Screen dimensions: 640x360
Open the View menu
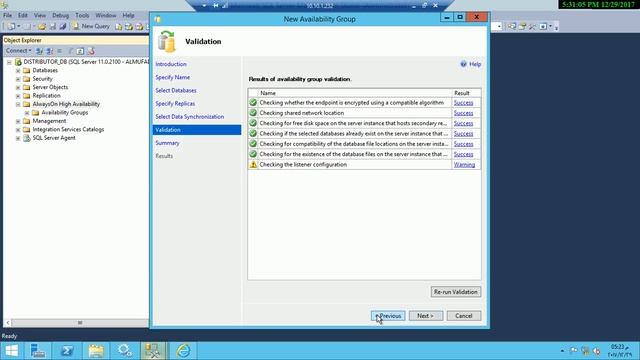click(x=40, y=16)
